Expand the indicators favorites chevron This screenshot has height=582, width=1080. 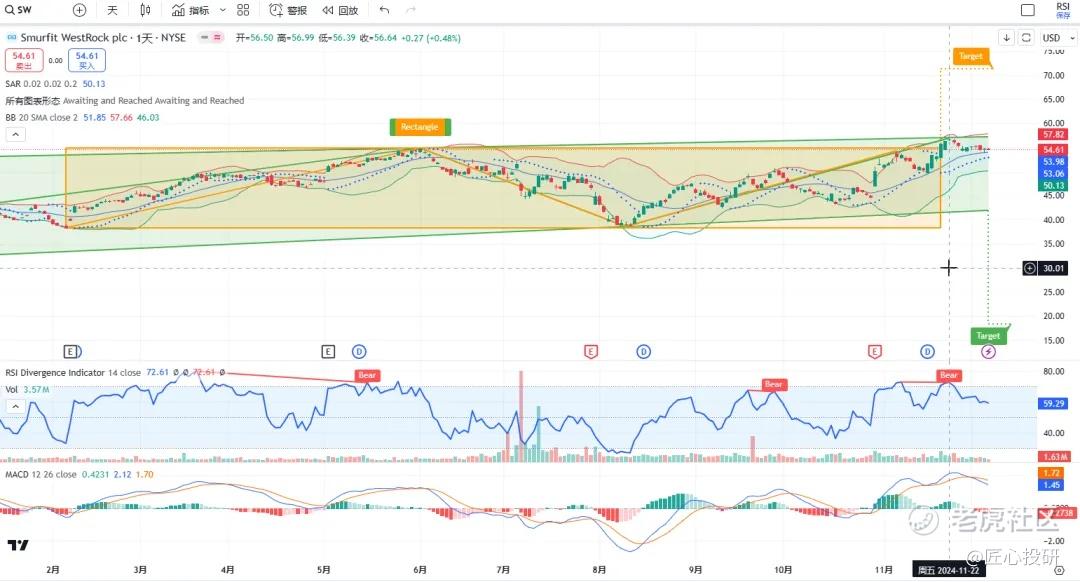222,10
